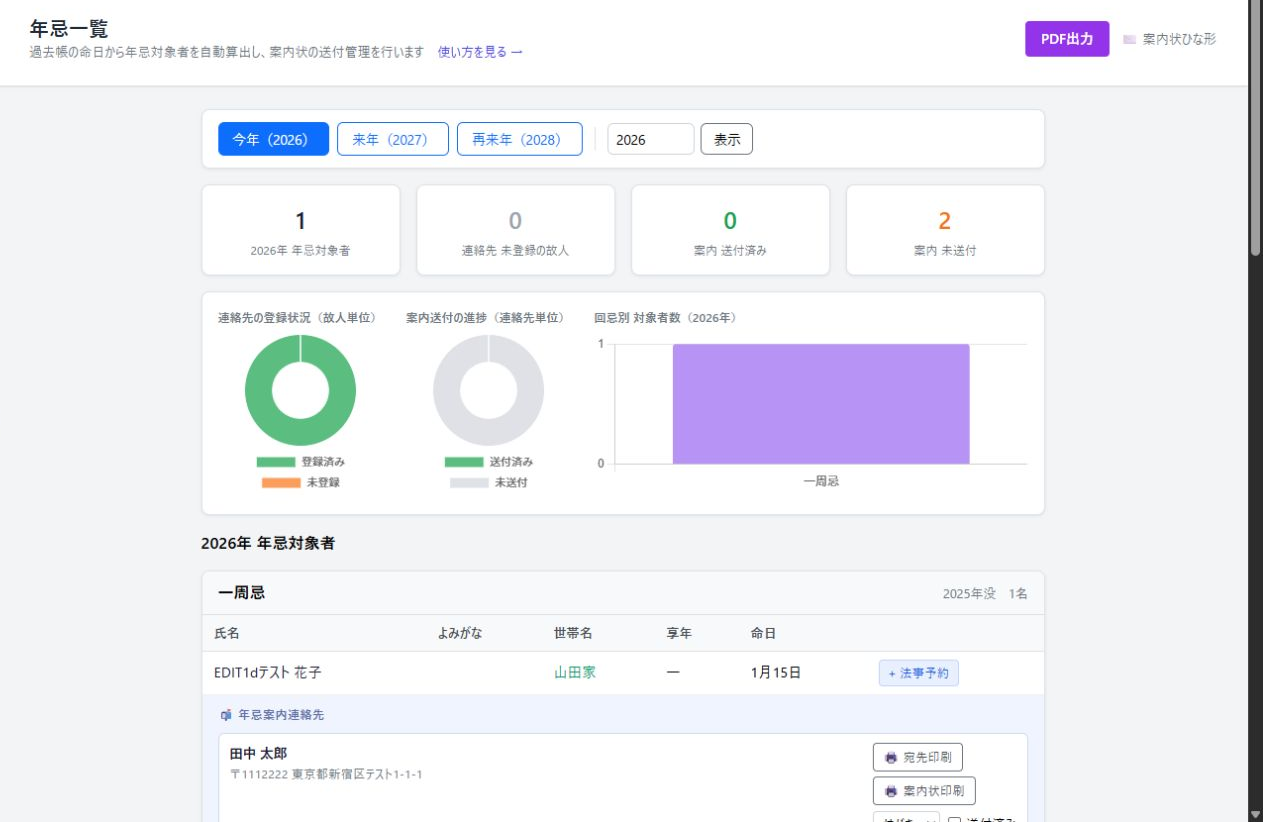Open the 案内状ひな形 template link
This screenshot has height=831, width=1263.
point(1169,39)
